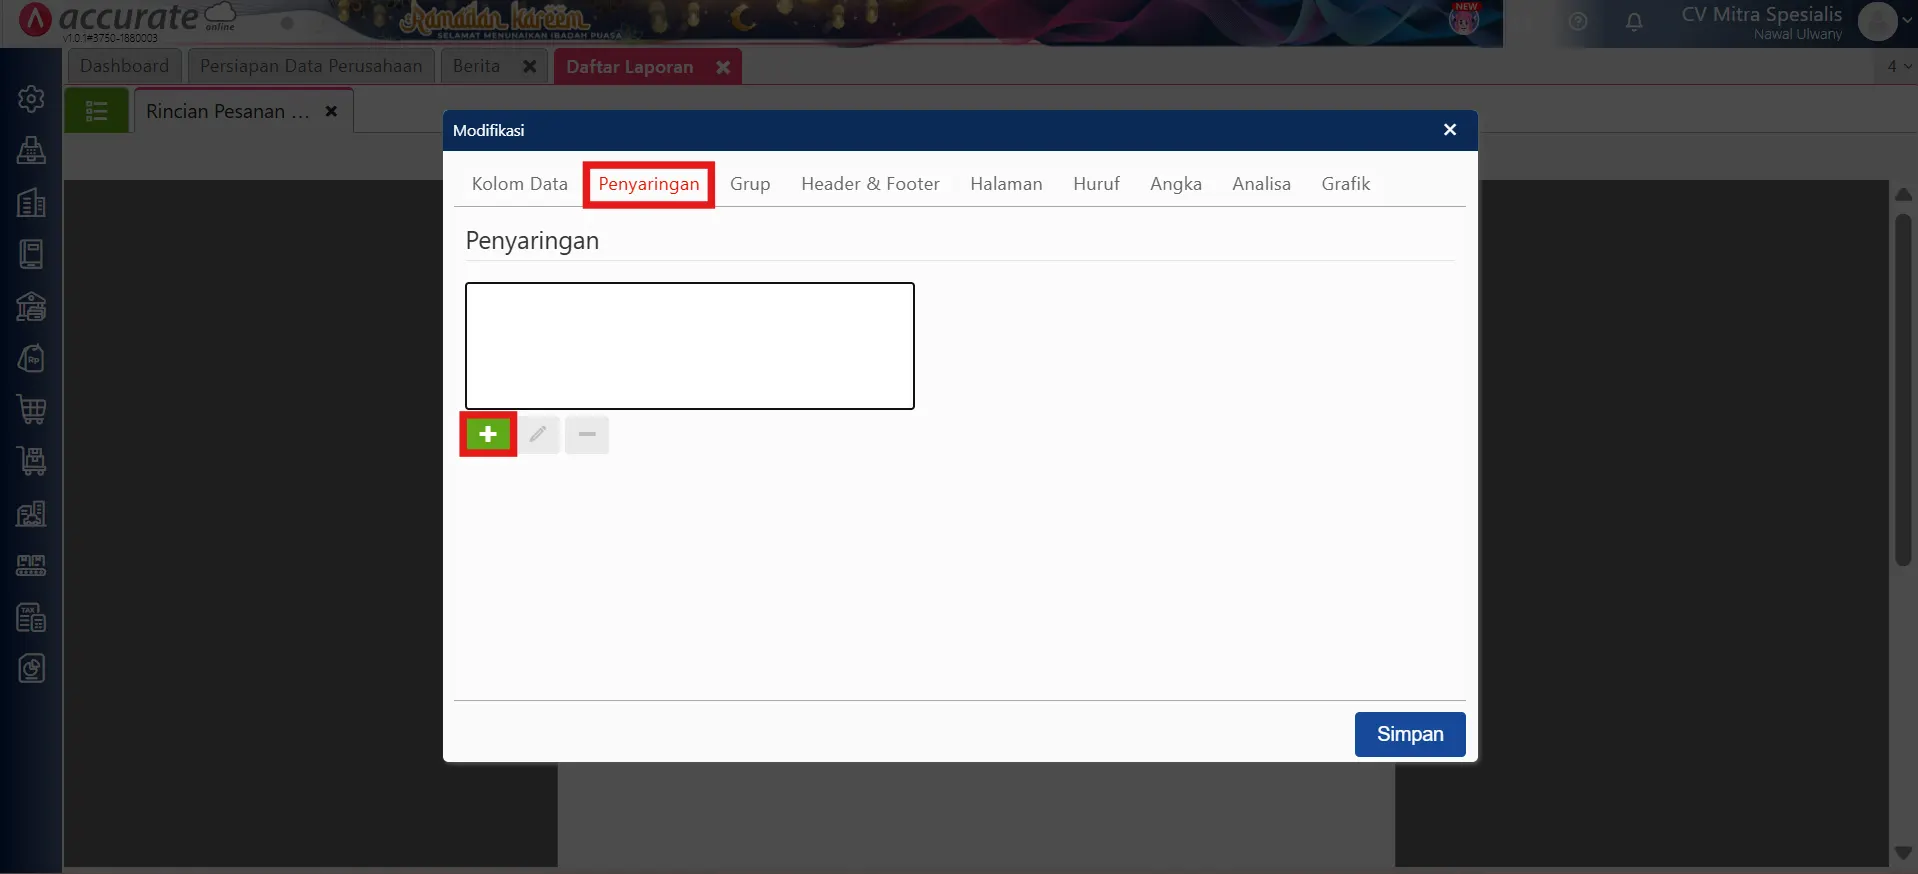Go to the Halaman tab
This screenshot has height=874, width=1918.
click(x=1006, y=184)
